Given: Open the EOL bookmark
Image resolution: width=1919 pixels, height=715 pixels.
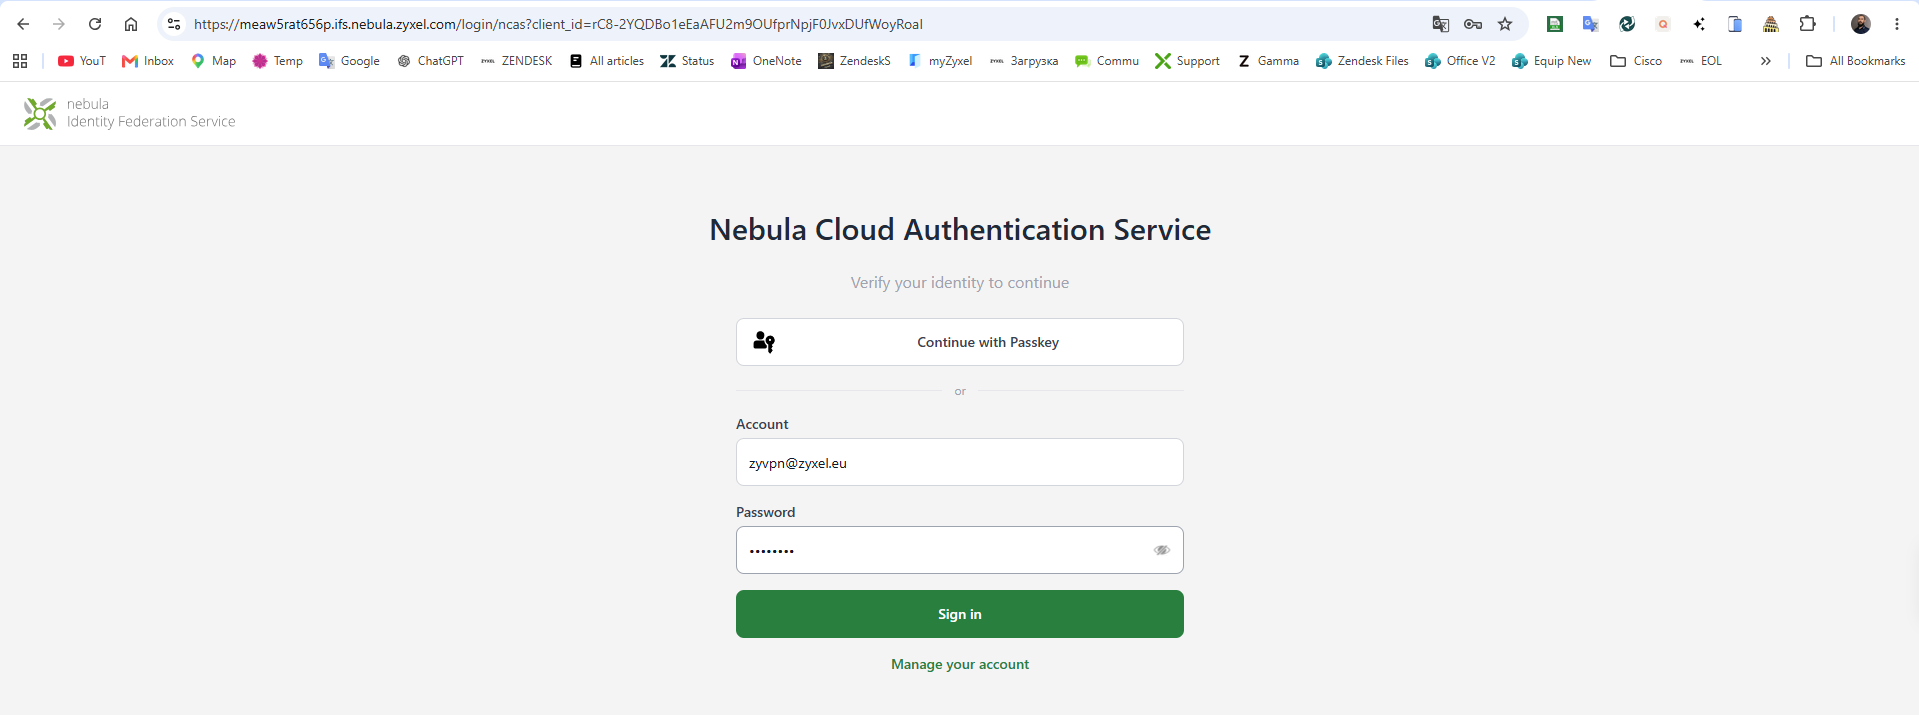Looking at the screenshot, I should [x=1701, y=61].
